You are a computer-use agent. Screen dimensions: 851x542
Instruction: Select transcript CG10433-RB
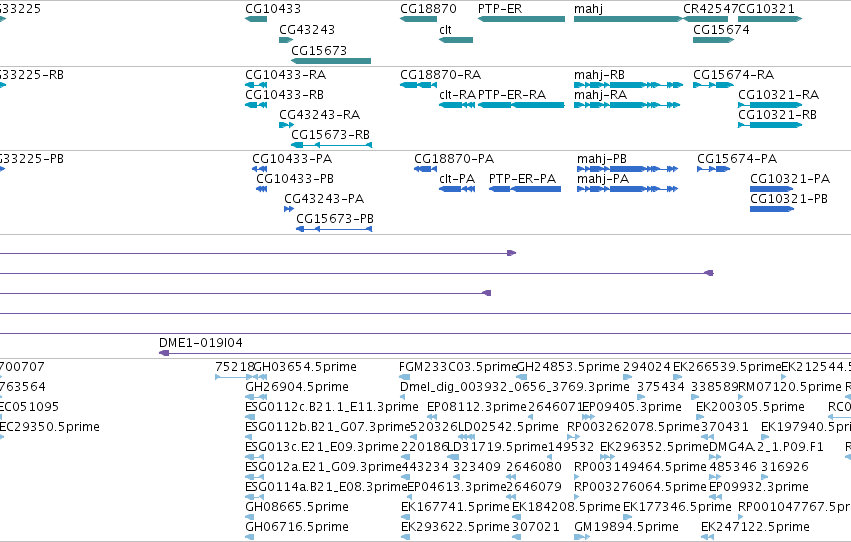[x=256, y=105]
